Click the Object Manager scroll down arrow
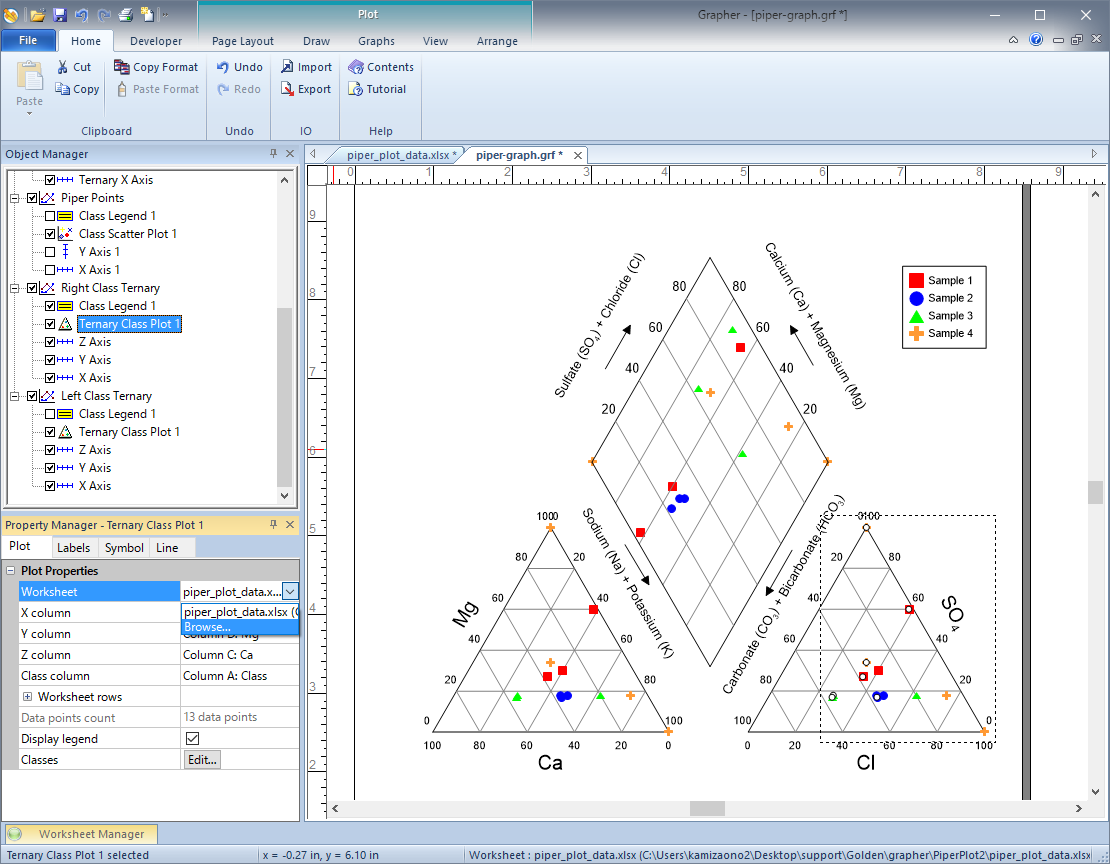The image size is (1110, 864). (285, 496)
